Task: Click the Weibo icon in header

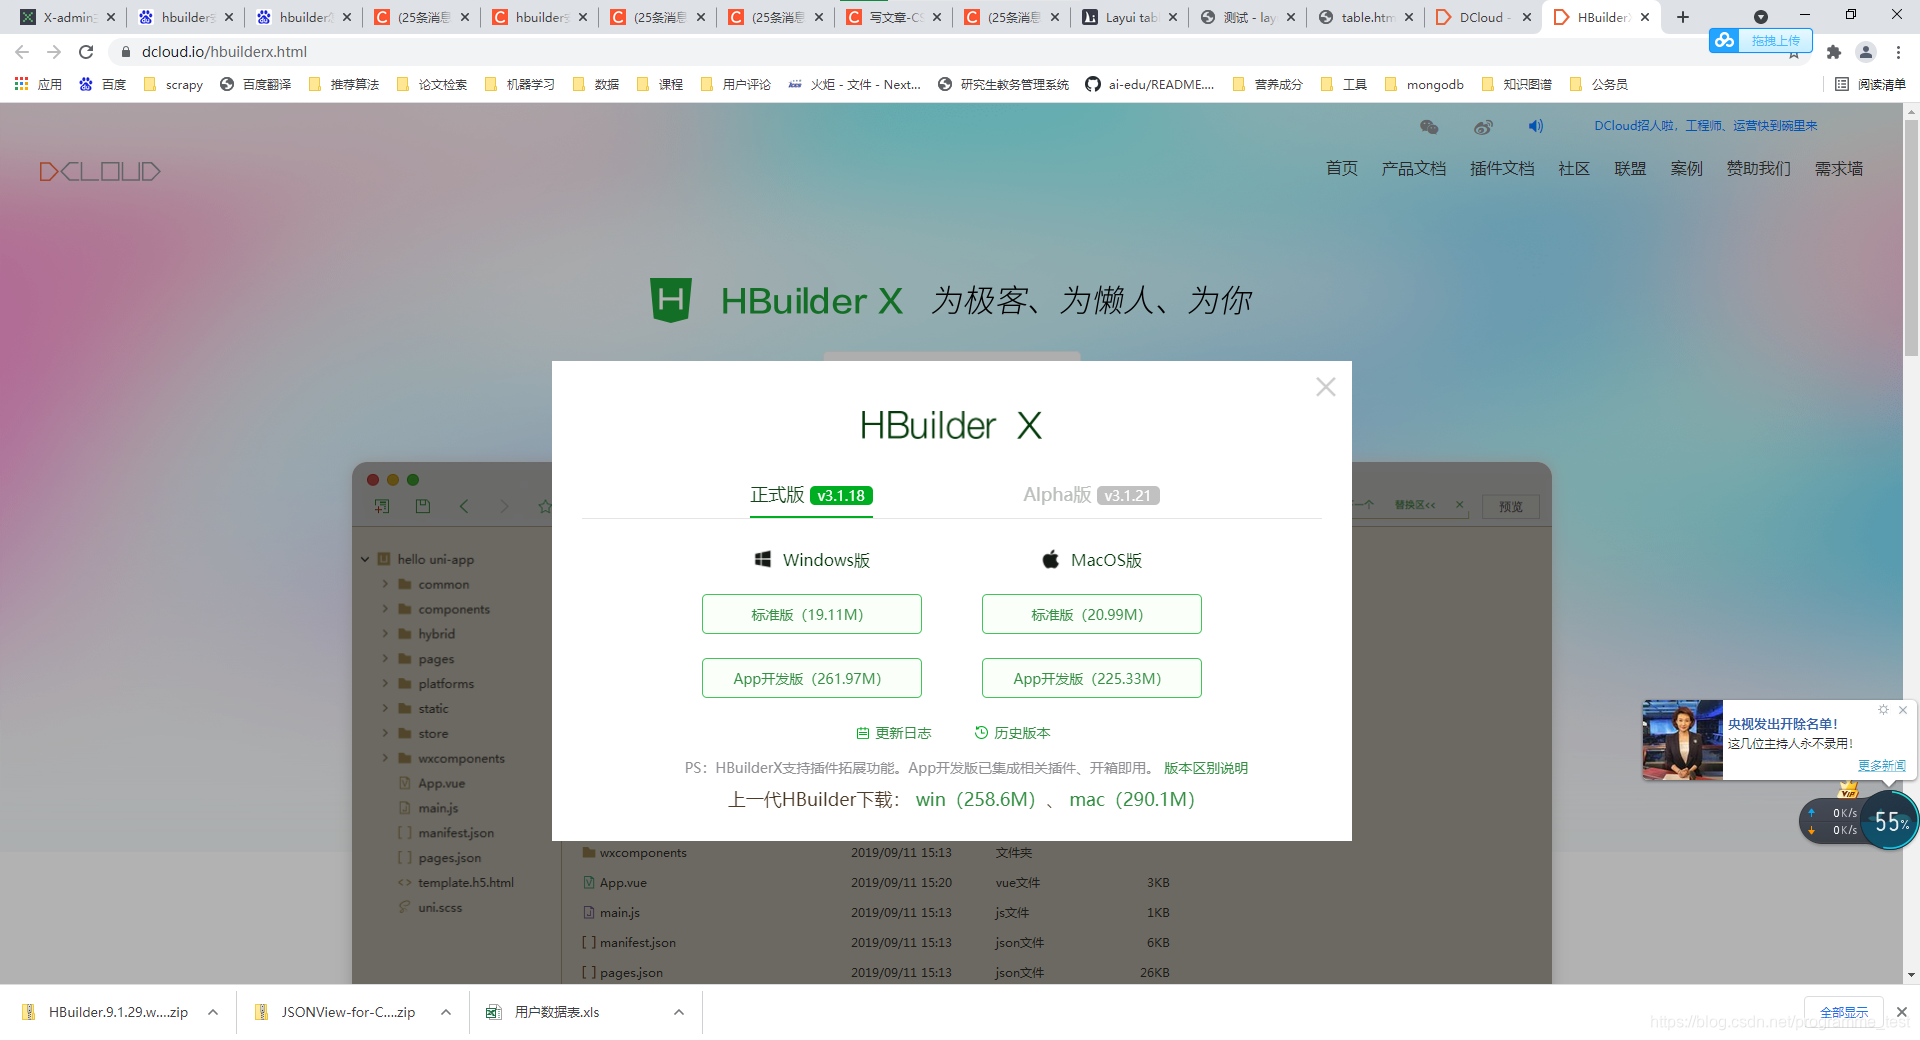Action: tap(1483, 126)
